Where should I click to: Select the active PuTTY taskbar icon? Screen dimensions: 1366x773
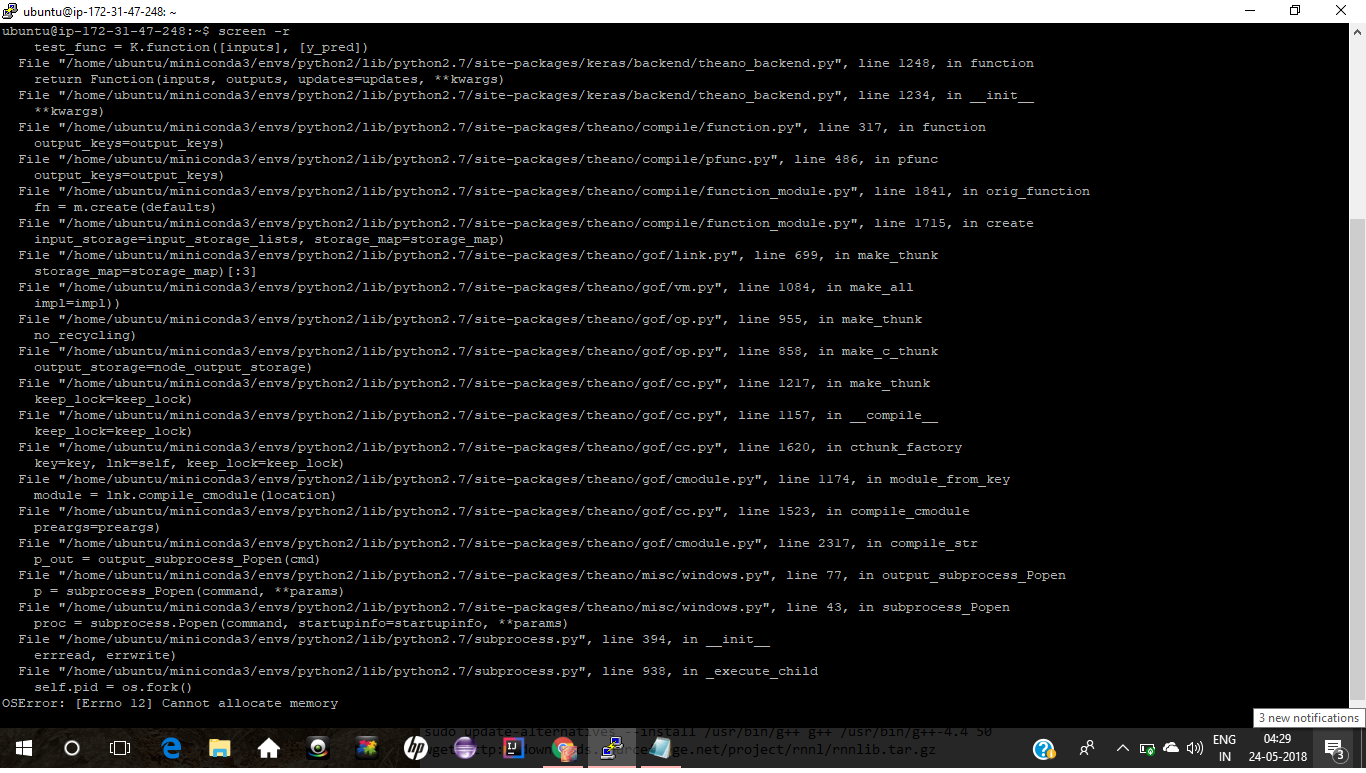612,748
